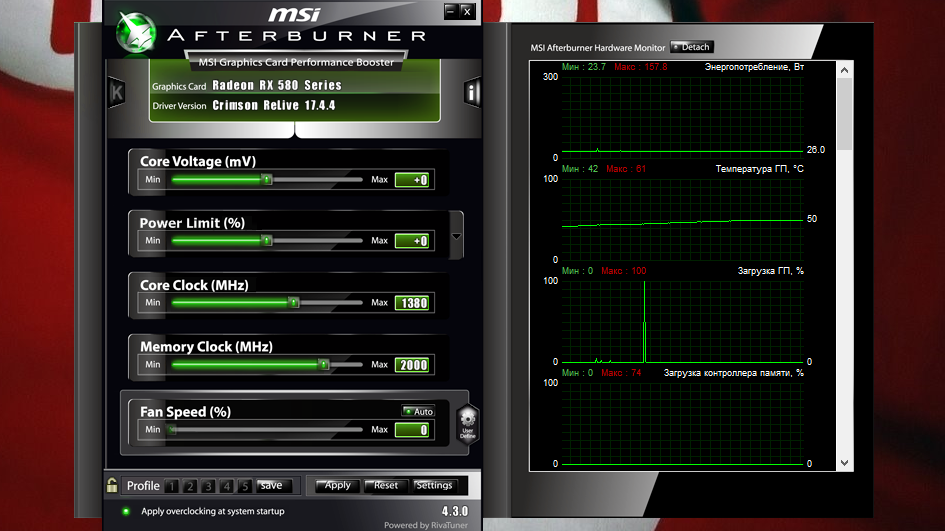
Task: Click the Загрузка ГП usage graph
Action: click(682, 321)
